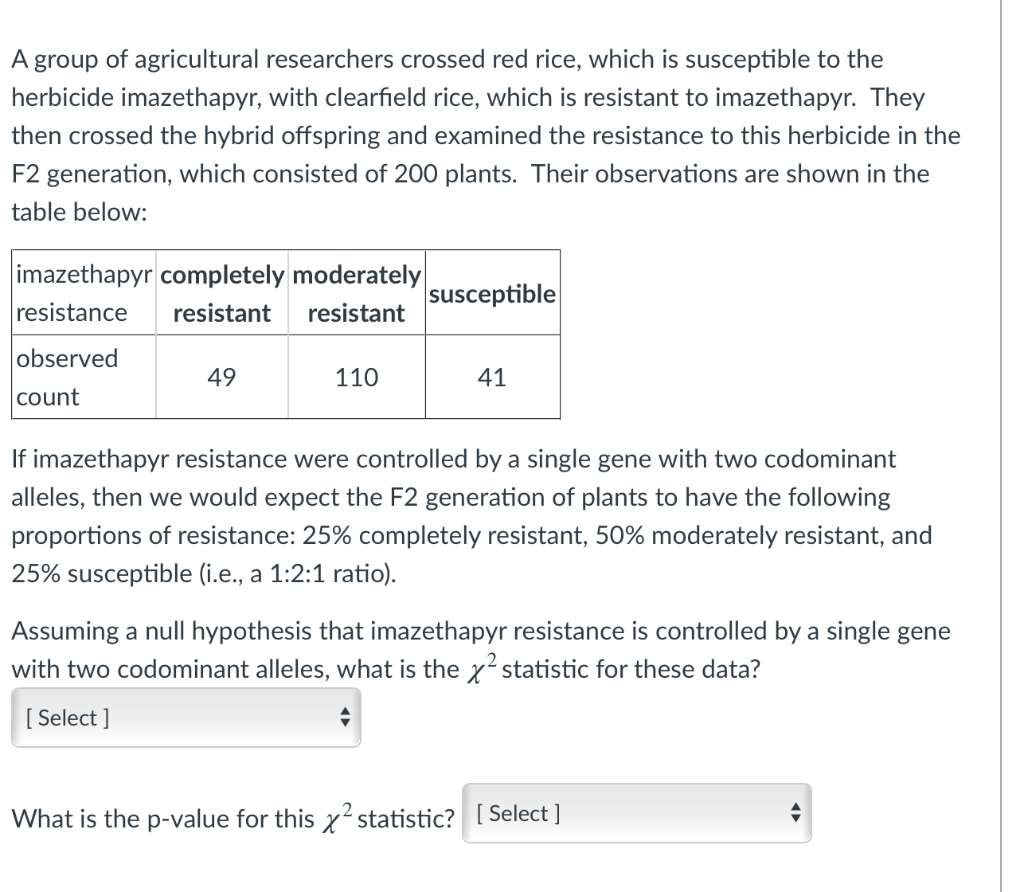Click the chi-square symbol in the p-value question
1024x892 pixels.
pyautogui.click(x=337, y=816)
